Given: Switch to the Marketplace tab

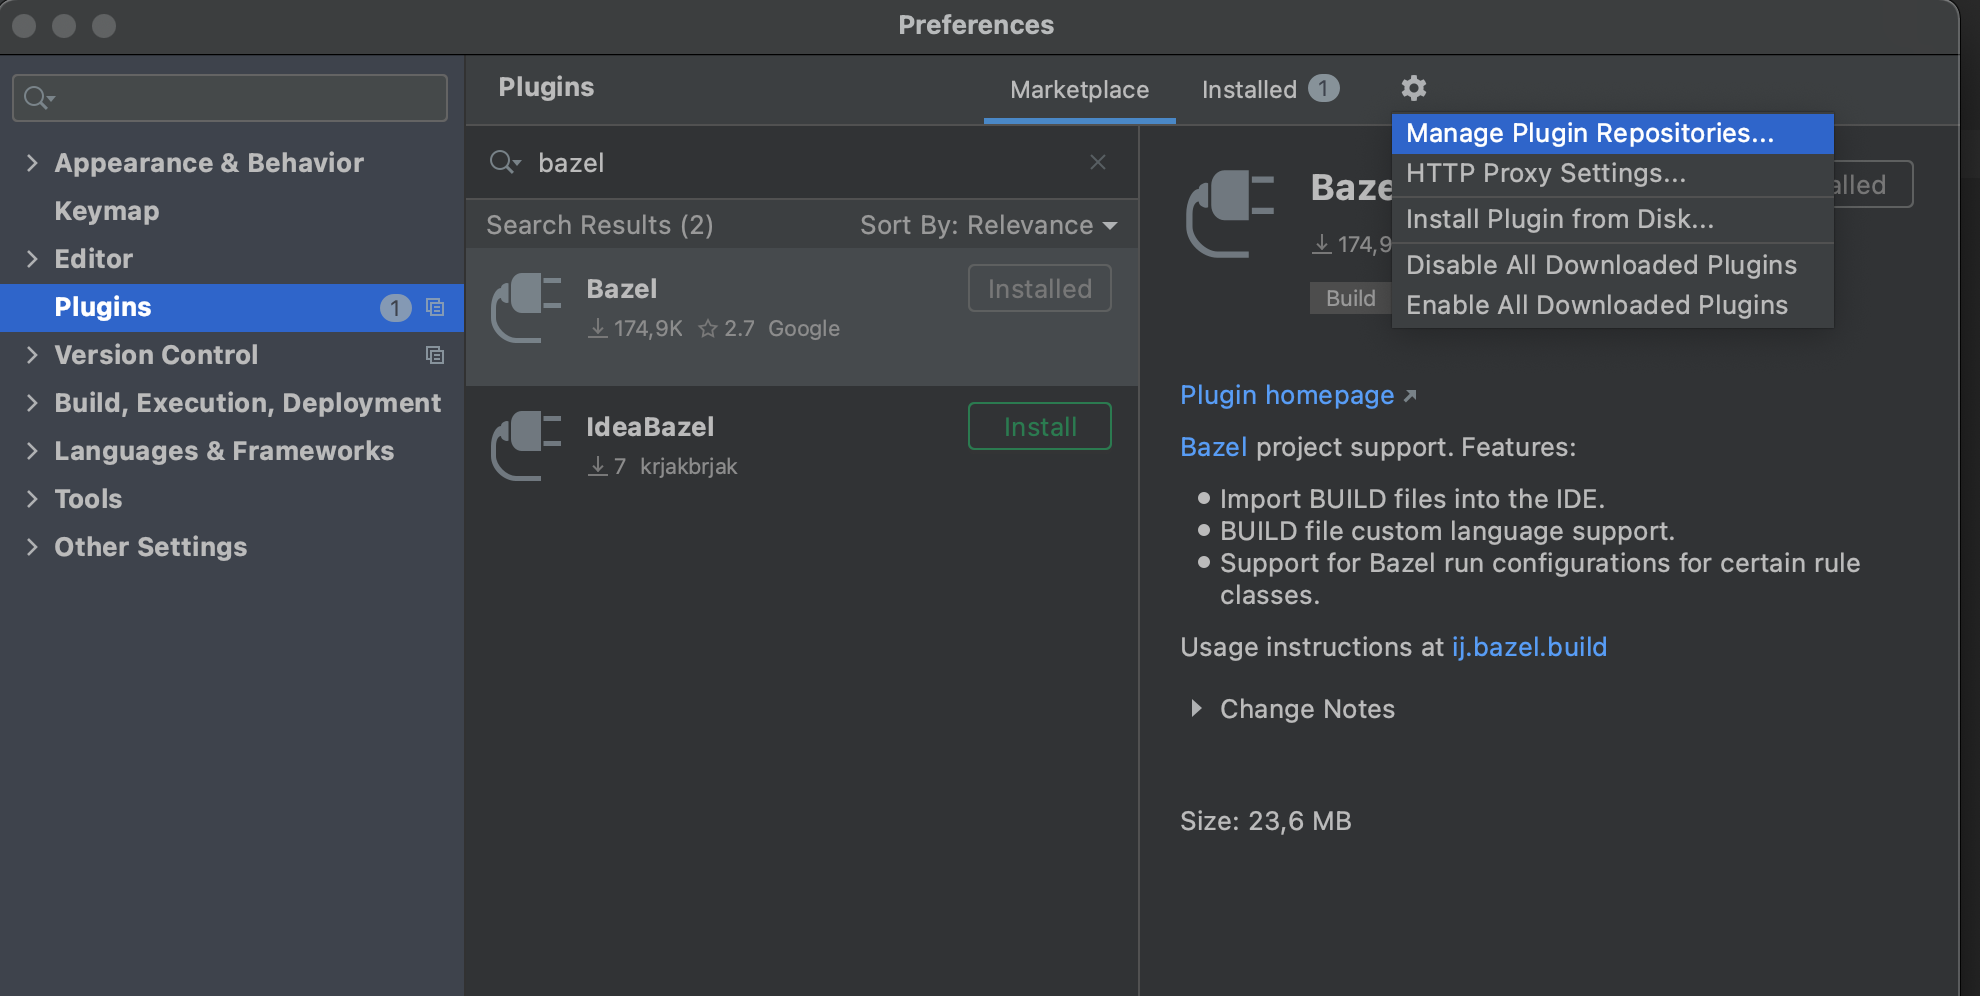Looking at the screenshot, I should (1079, 90).
